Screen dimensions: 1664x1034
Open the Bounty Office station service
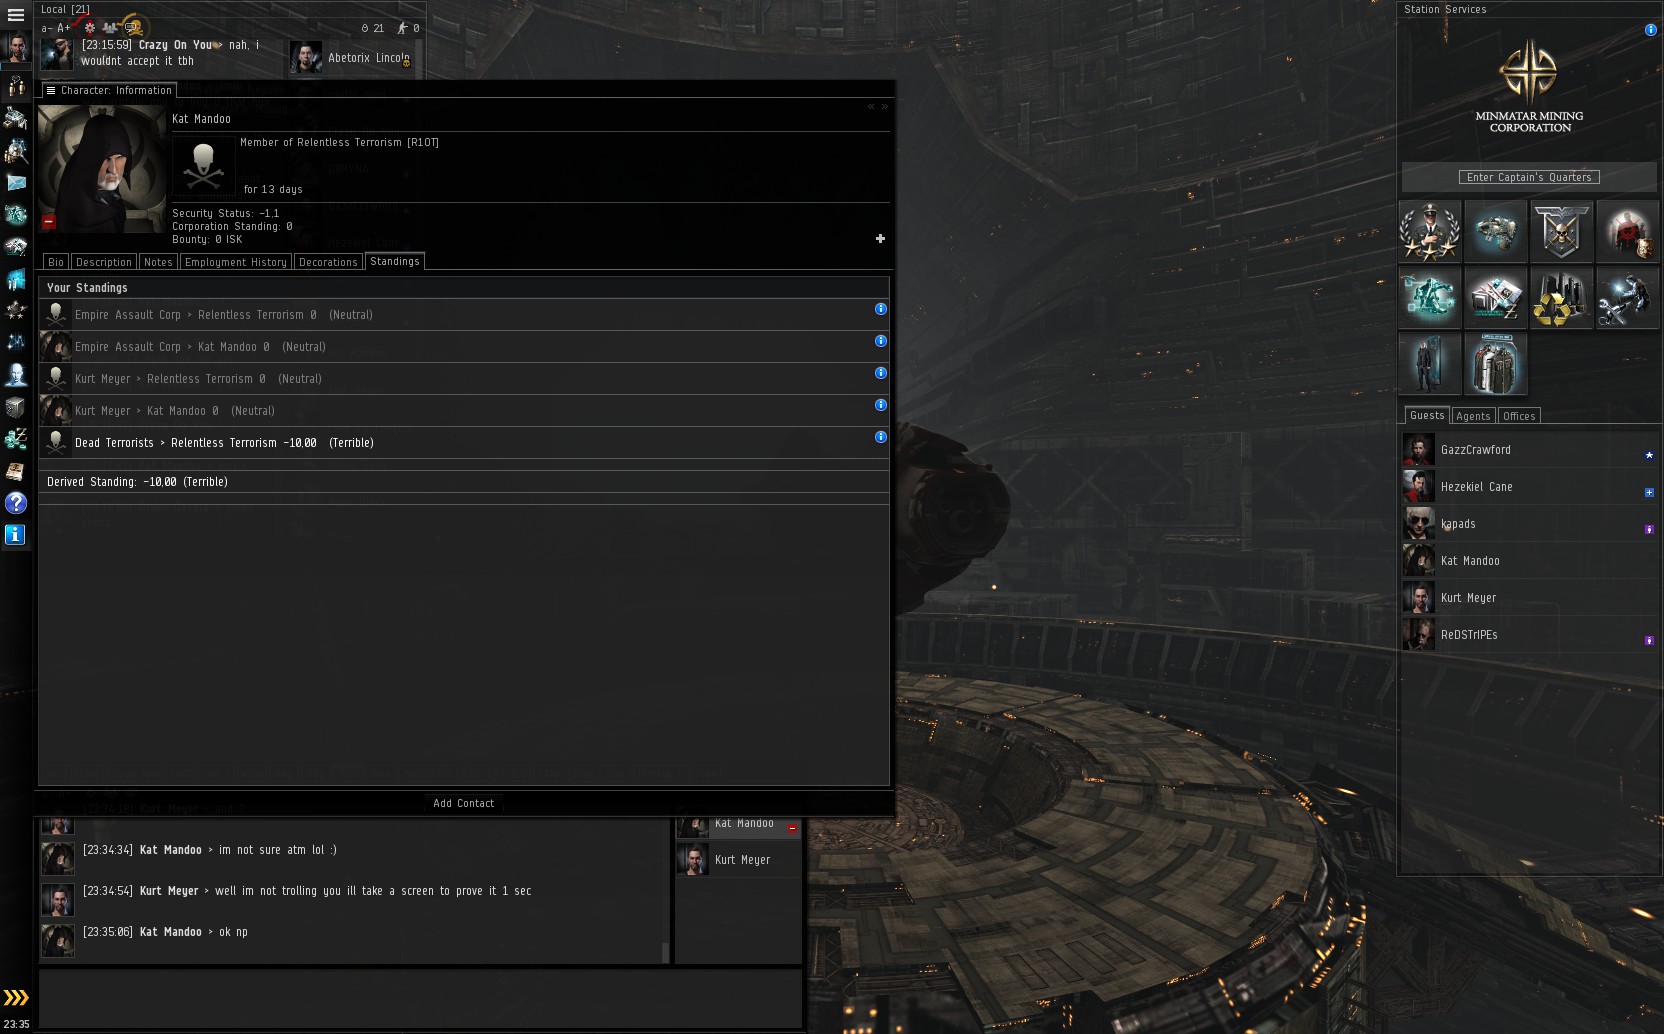pyautogui.click(x=1627, y=231)
